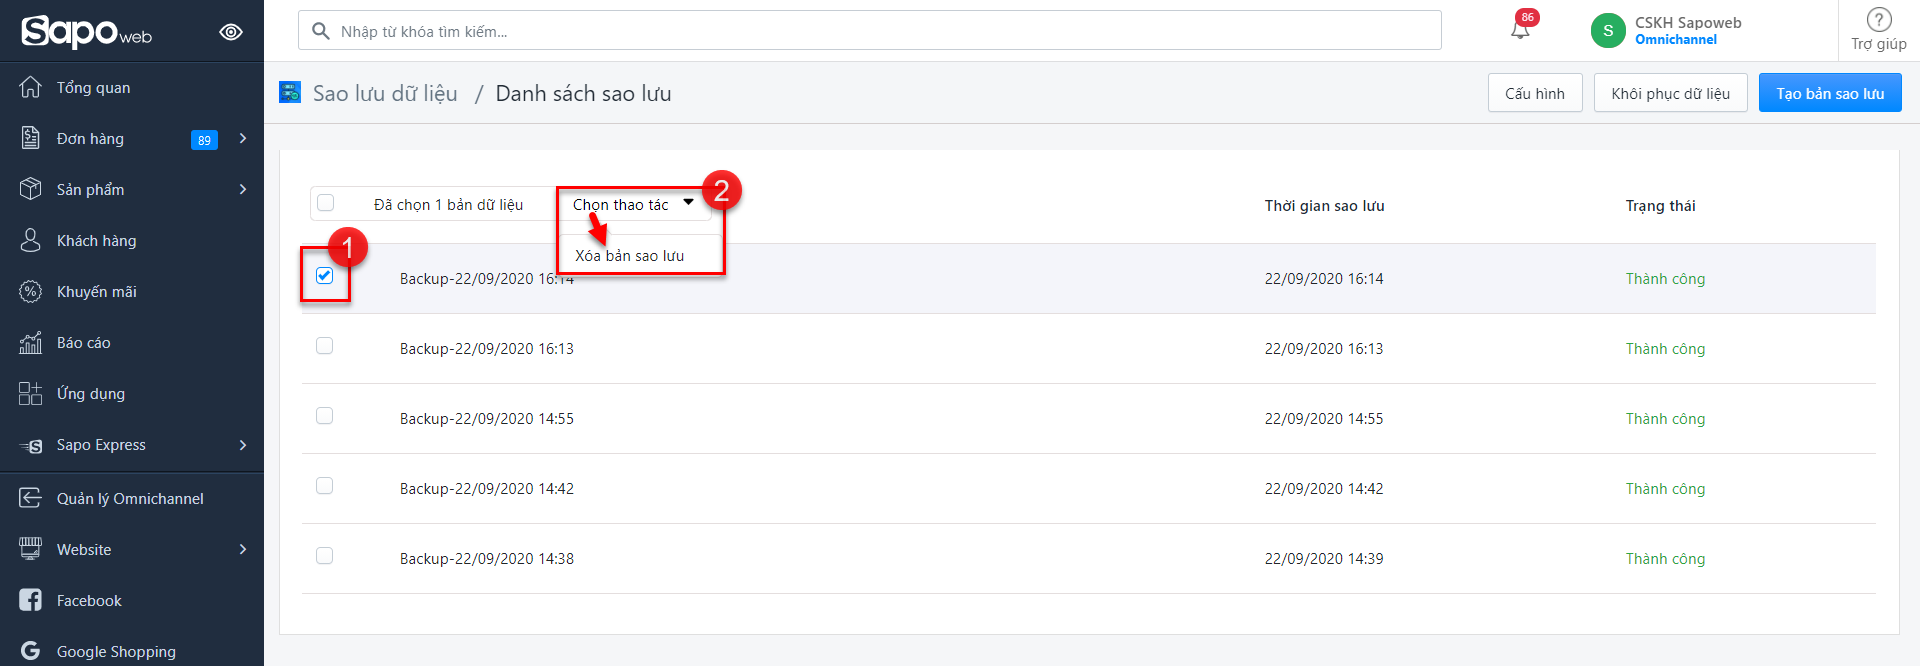
Task: Click the eye icon to view storefront
Action: (231, 32)
